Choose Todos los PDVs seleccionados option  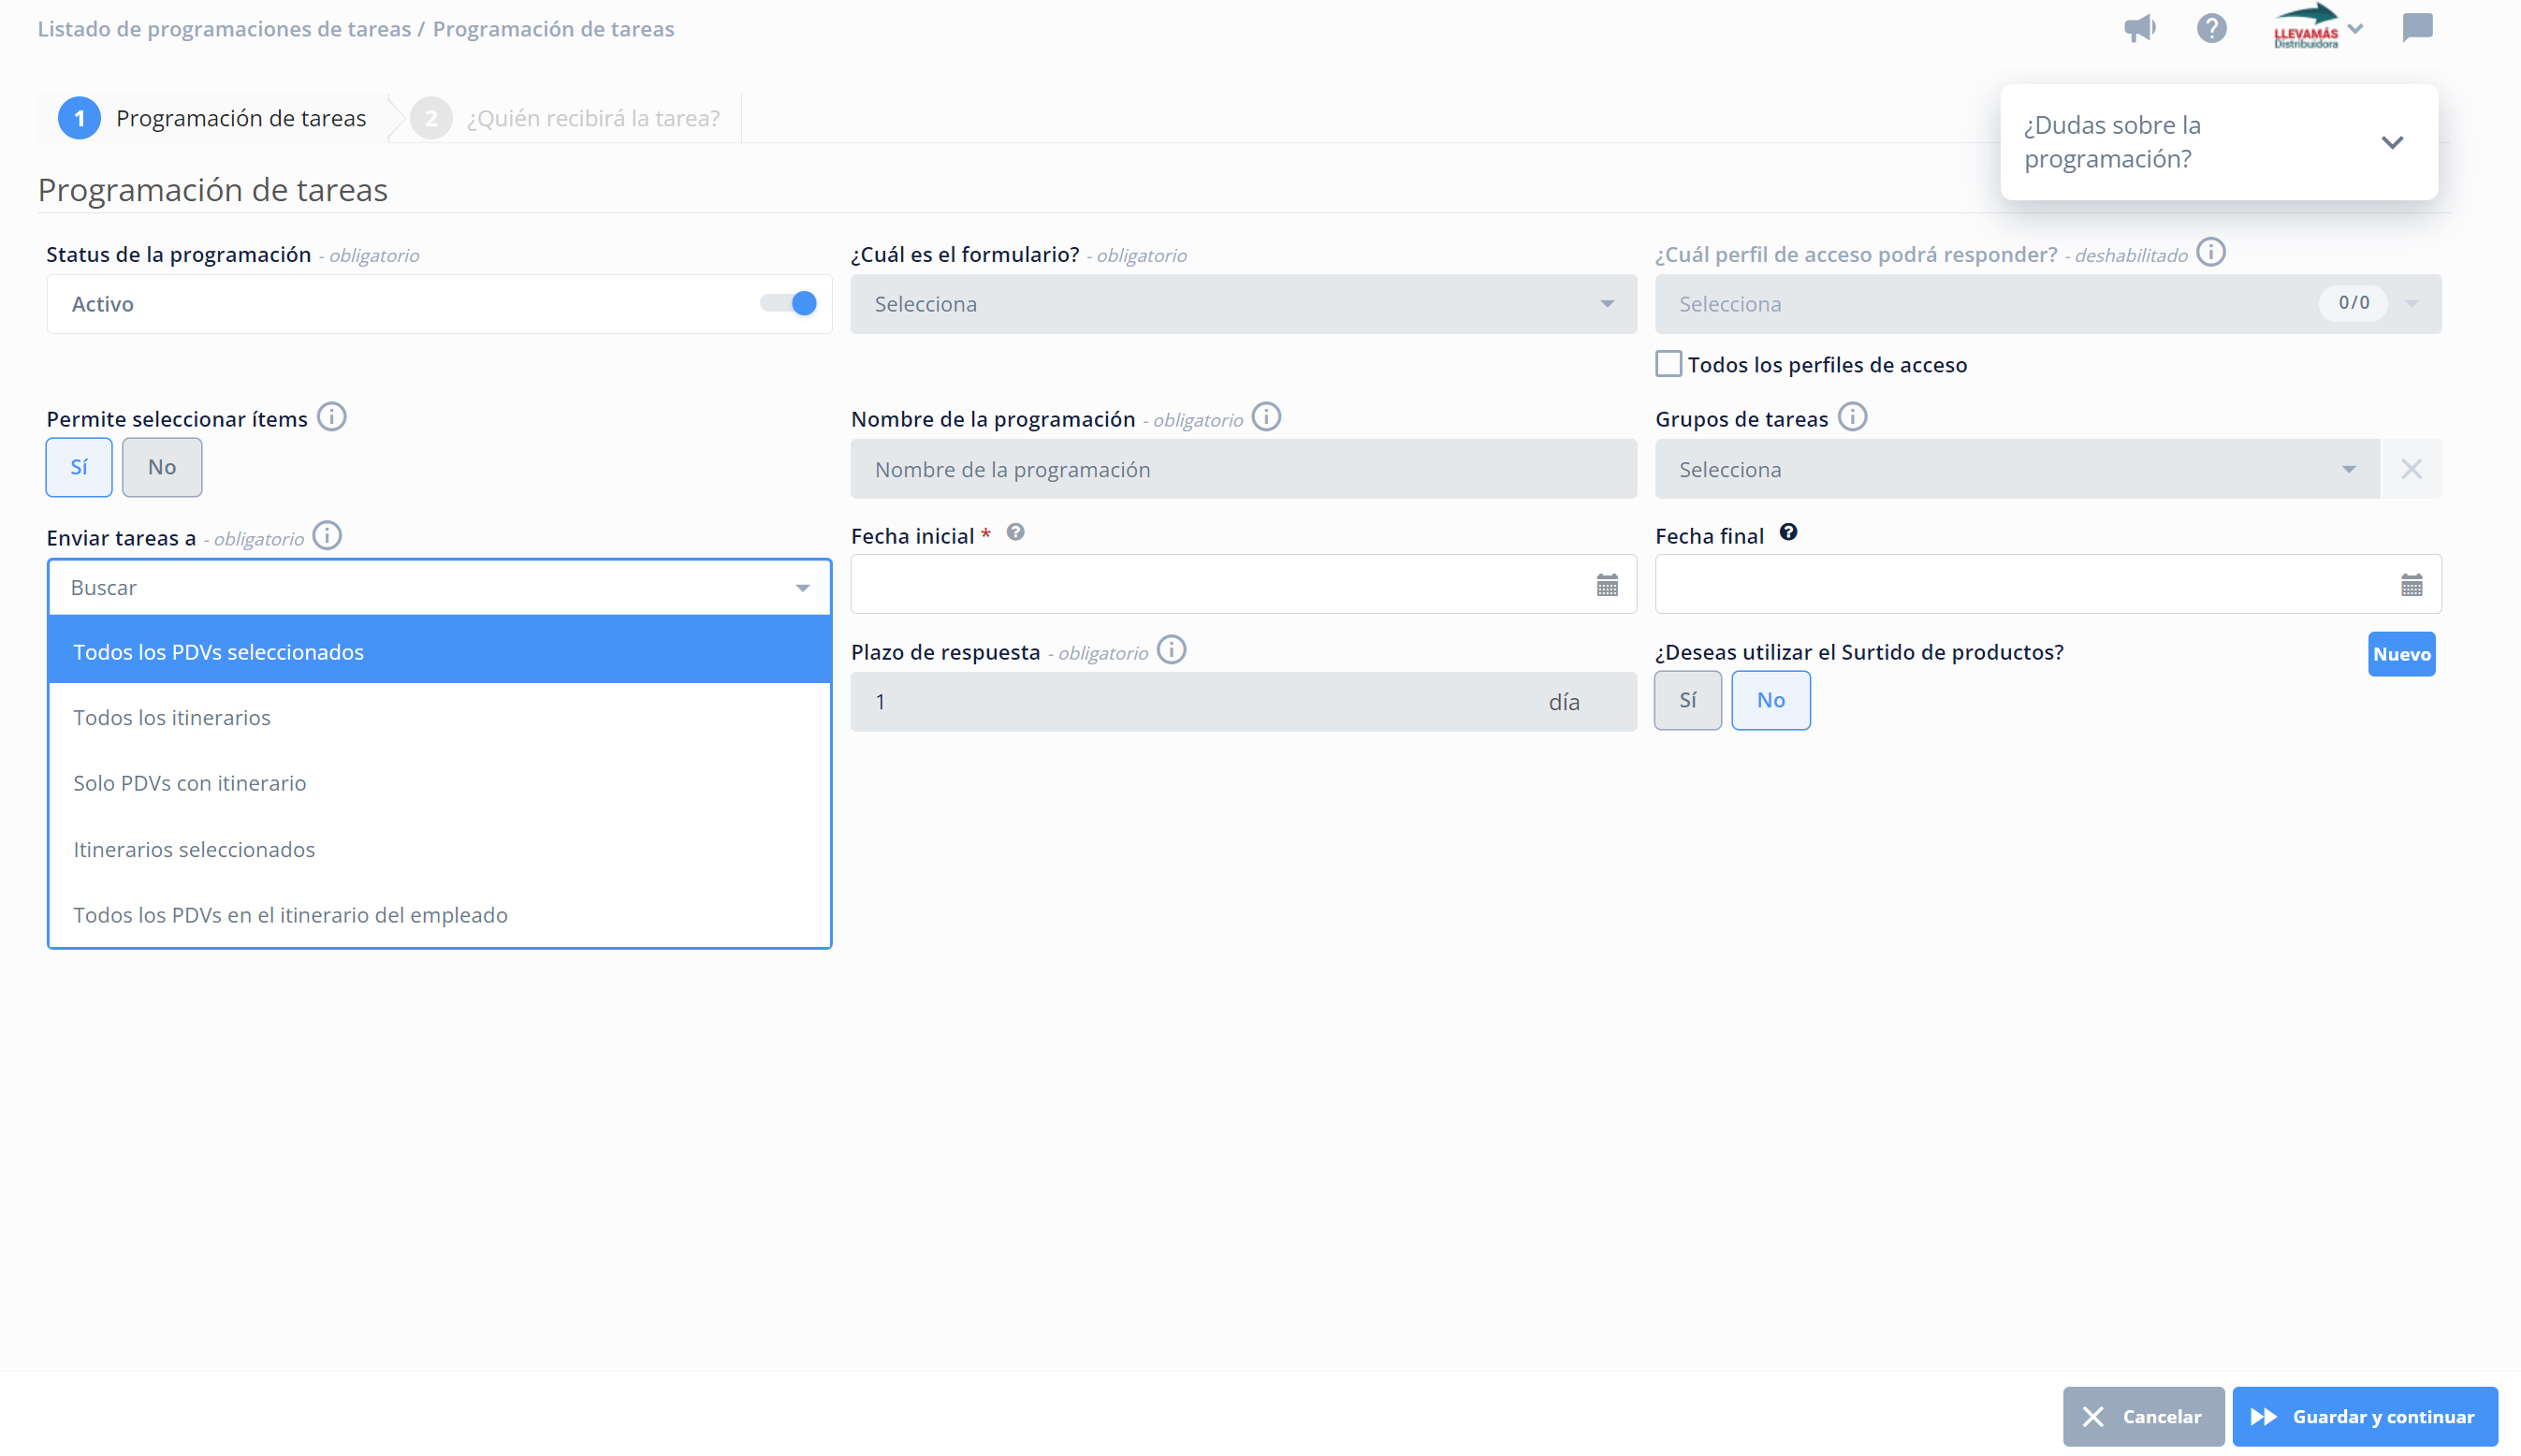click(x=440, y=651)
